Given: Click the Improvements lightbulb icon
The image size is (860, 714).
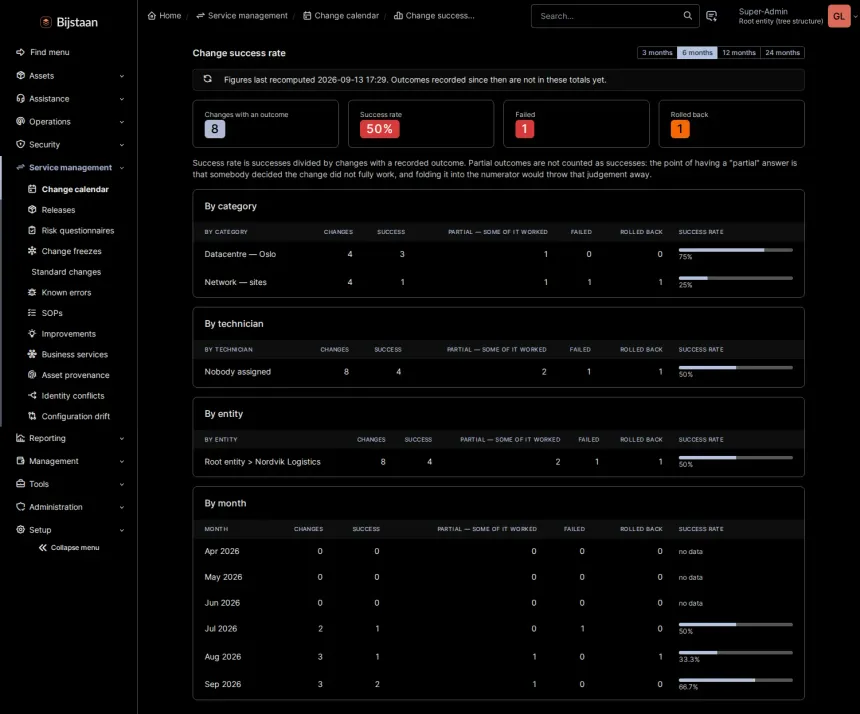Looking at the screenshot, I should coord(32,333).
